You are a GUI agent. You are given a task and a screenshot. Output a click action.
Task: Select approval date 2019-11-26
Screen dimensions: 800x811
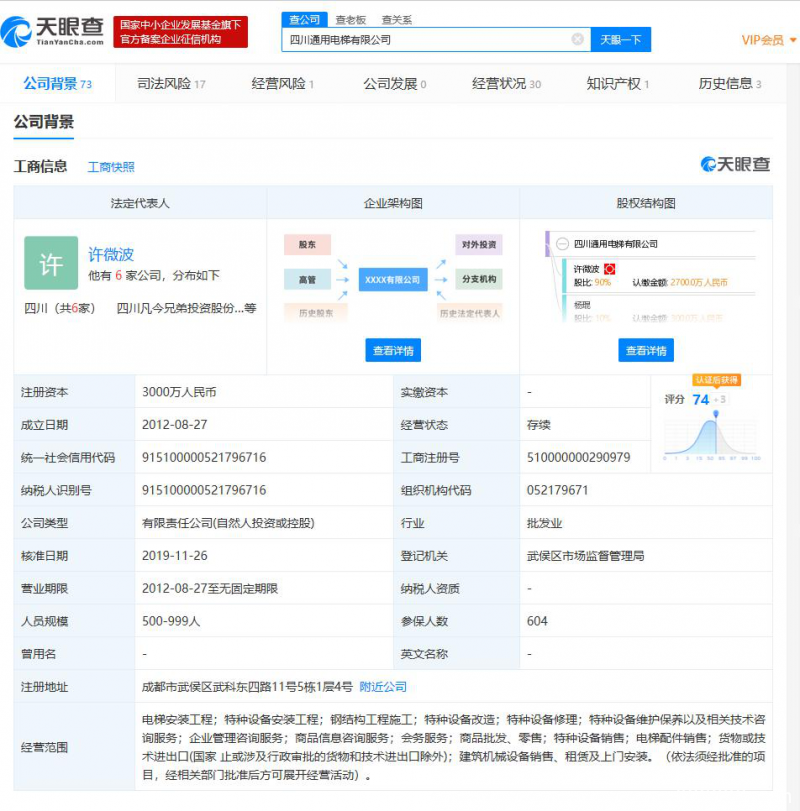tap(174, 555)
